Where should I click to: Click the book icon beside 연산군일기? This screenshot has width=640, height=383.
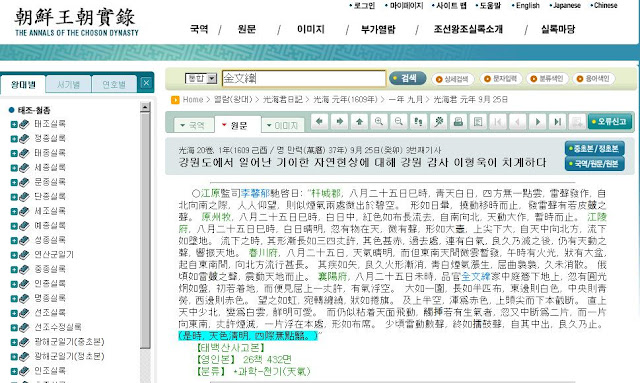(24, 255)
